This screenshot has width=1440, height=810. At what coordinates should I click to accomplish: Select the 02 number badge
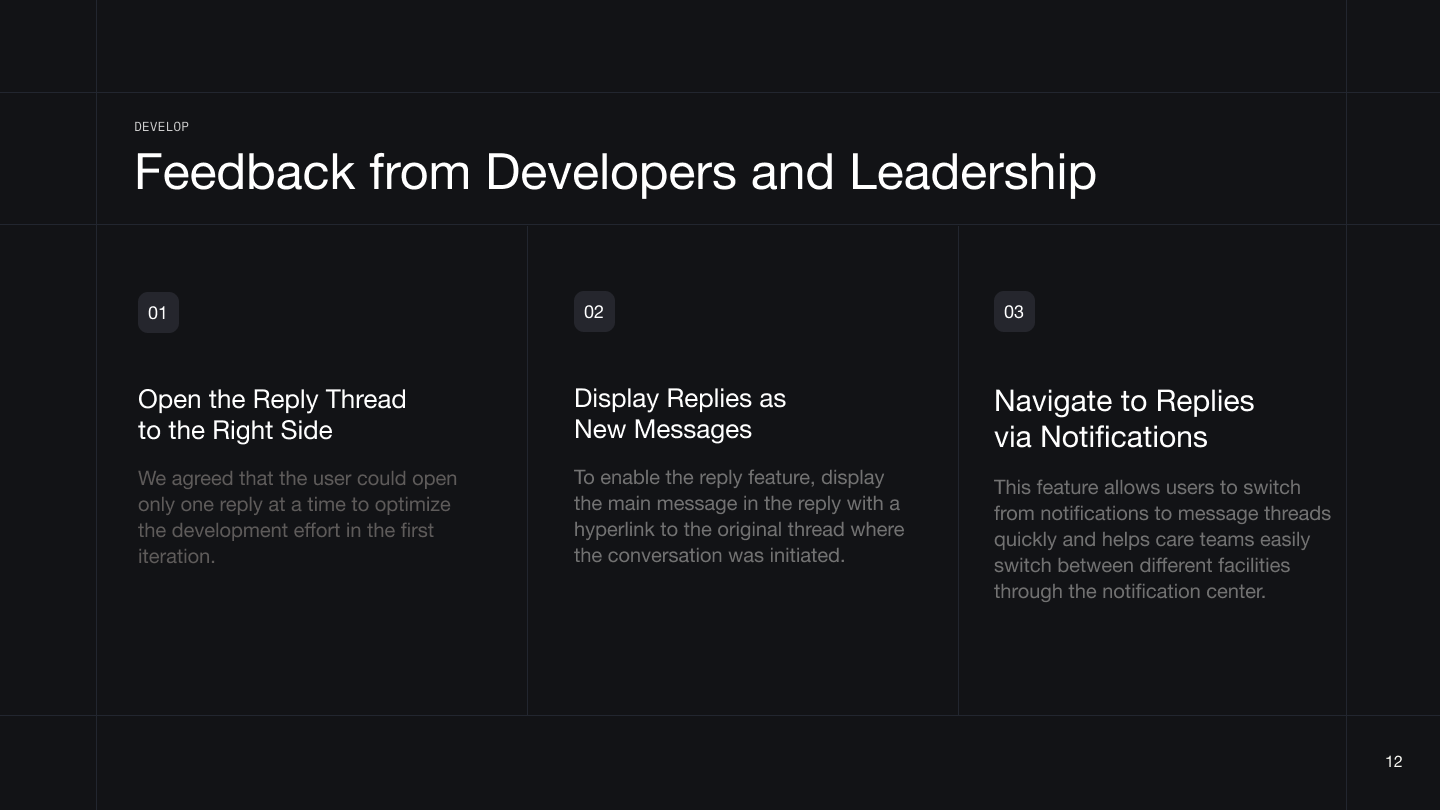click(x=594, y=312)
